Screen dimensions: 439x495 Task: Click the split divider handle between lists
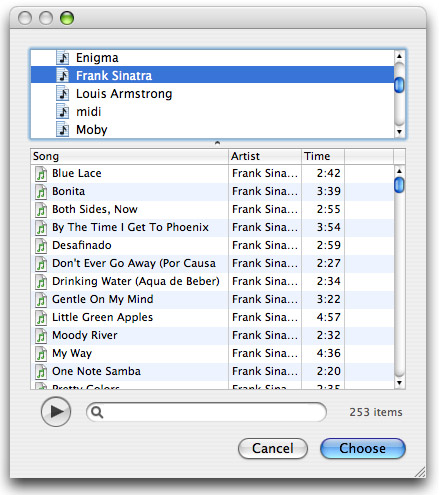coord(217,143)
